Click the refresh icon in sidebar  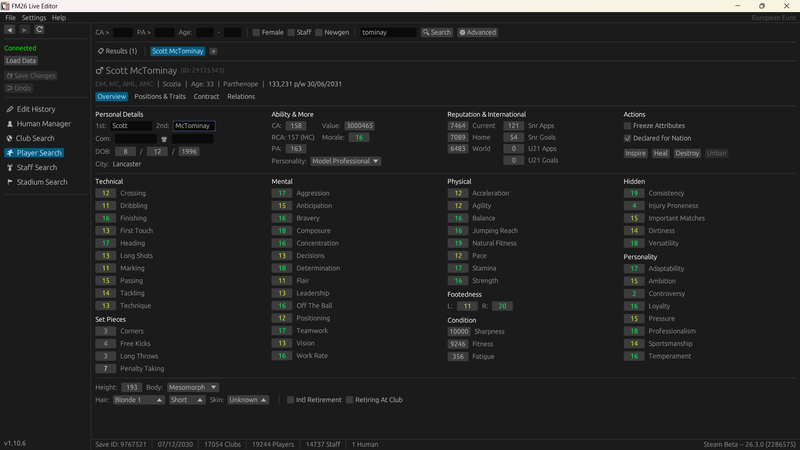point(39,30)
